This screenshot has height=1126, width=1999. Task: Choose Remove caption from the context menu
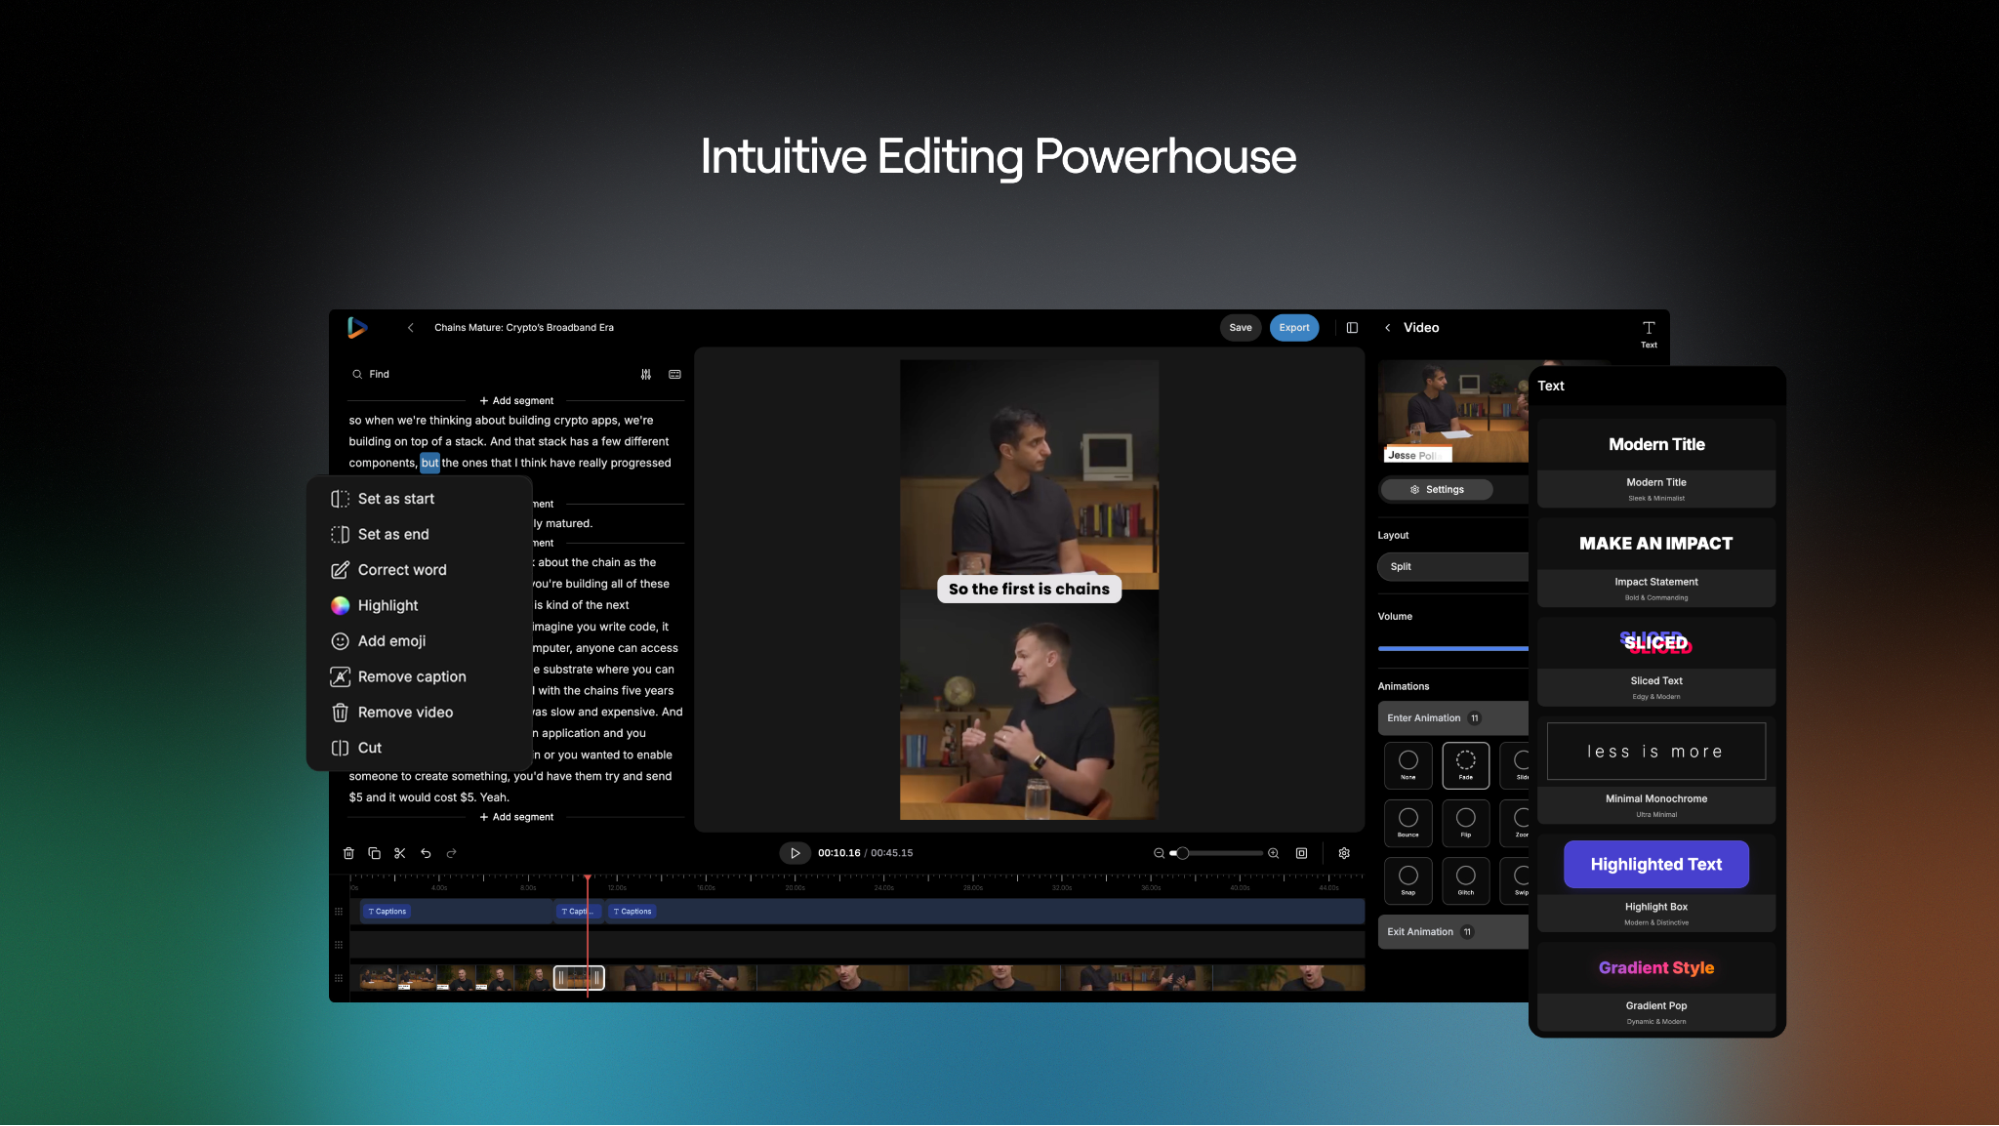pos(411,676)
